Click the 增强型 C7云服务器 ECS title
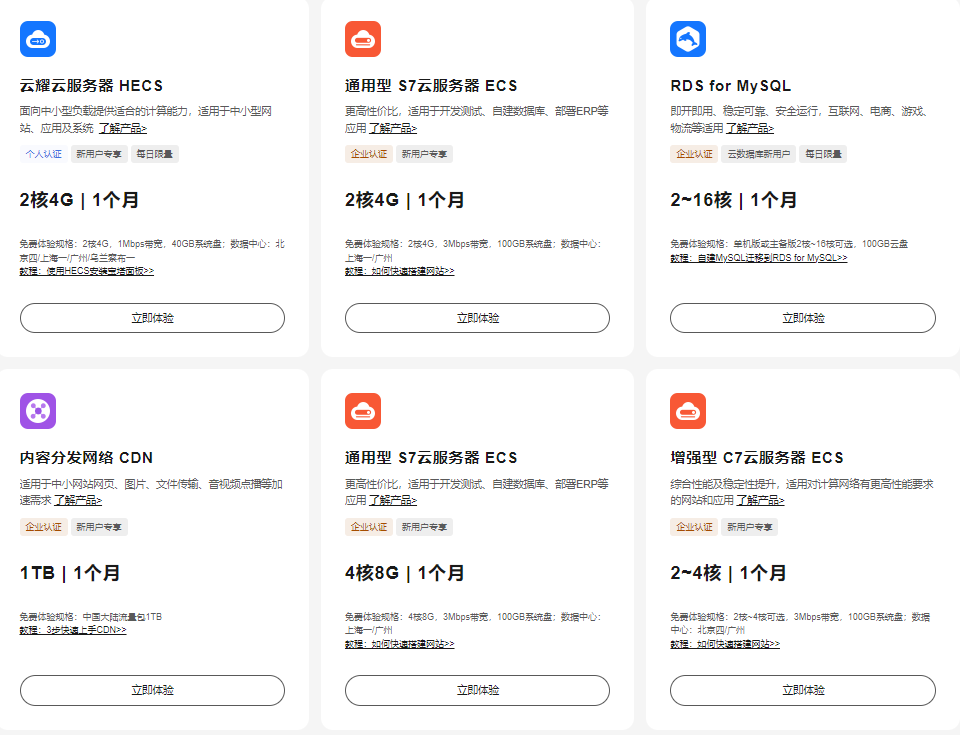 757,458
